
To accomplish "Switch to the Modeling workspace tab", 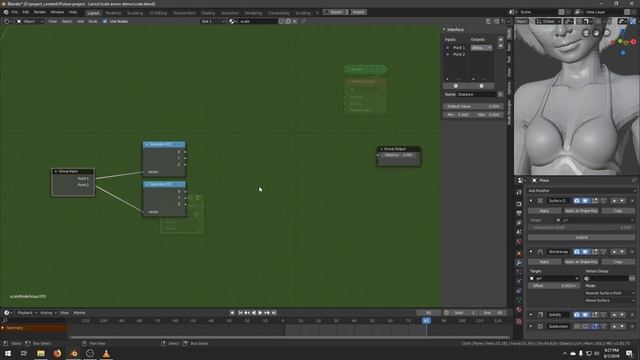I will click(113, 13).
